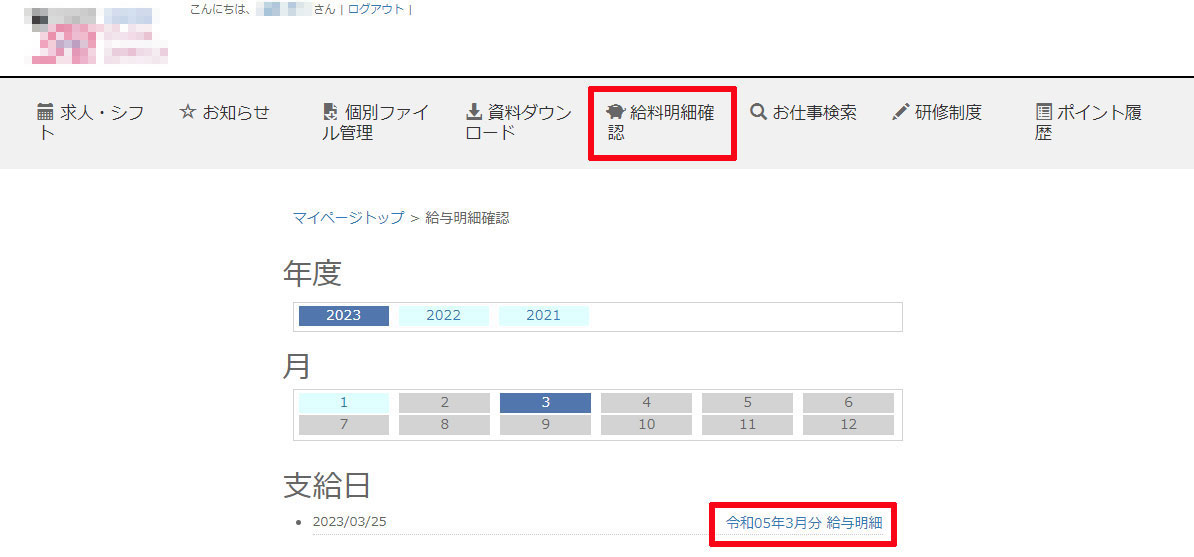Screen dimensions: 1194x557
Task: Open the ポイント履歴 menu item
Action: point(1090,123)
